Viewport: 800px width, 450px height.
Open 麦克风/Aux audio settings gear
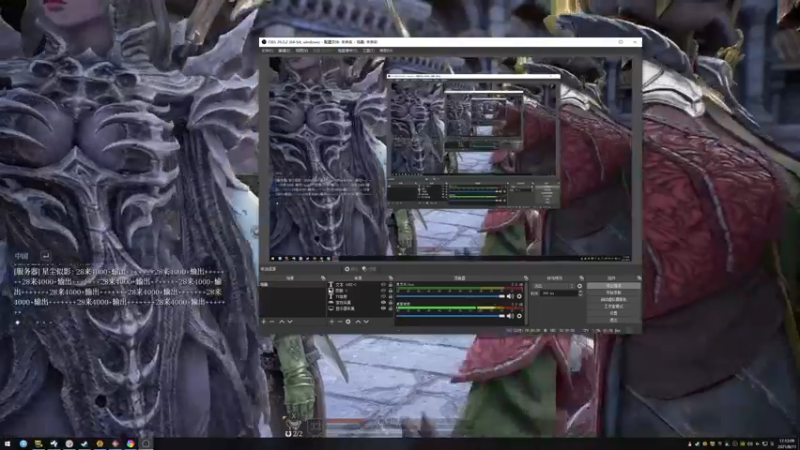coord(519,296)
